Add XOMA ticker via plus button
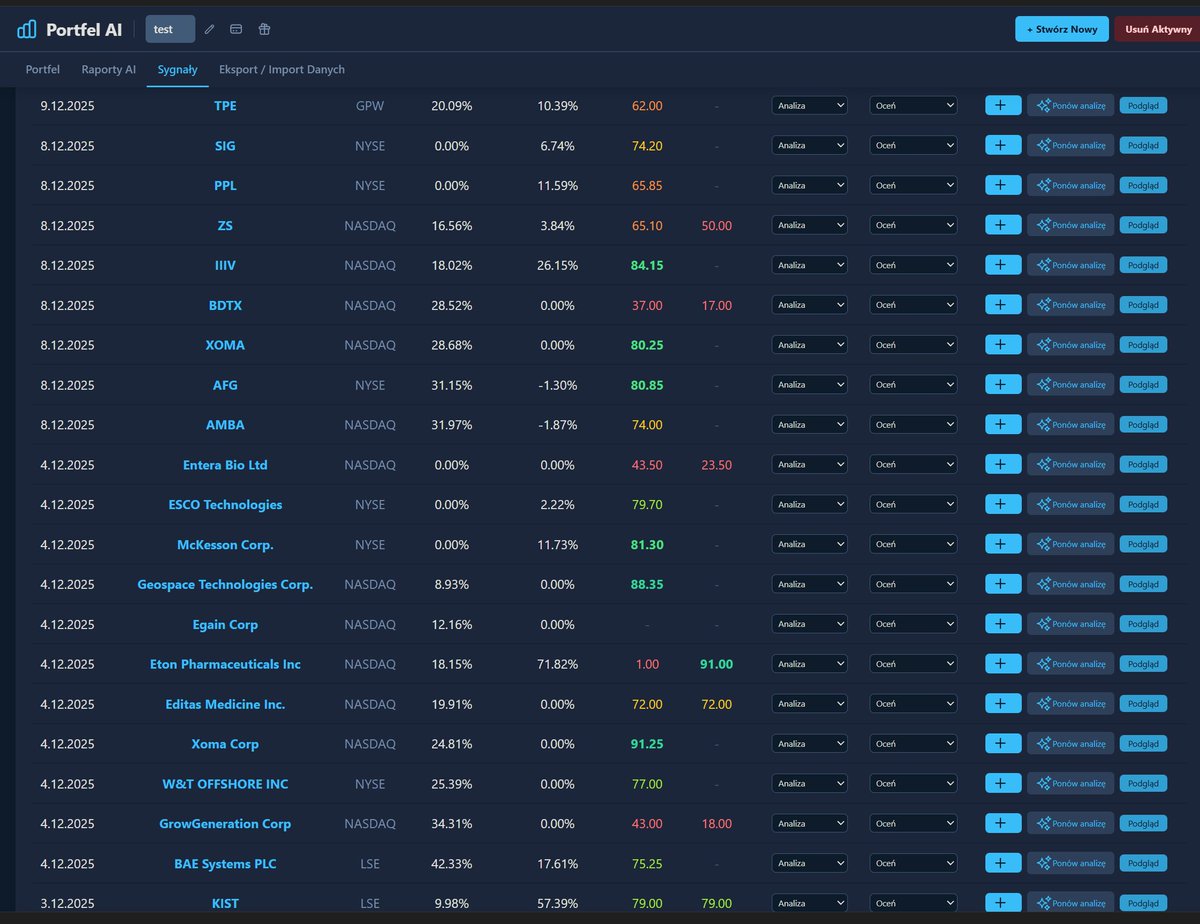The image size is (1200, 924). [x=1003, y=345]
